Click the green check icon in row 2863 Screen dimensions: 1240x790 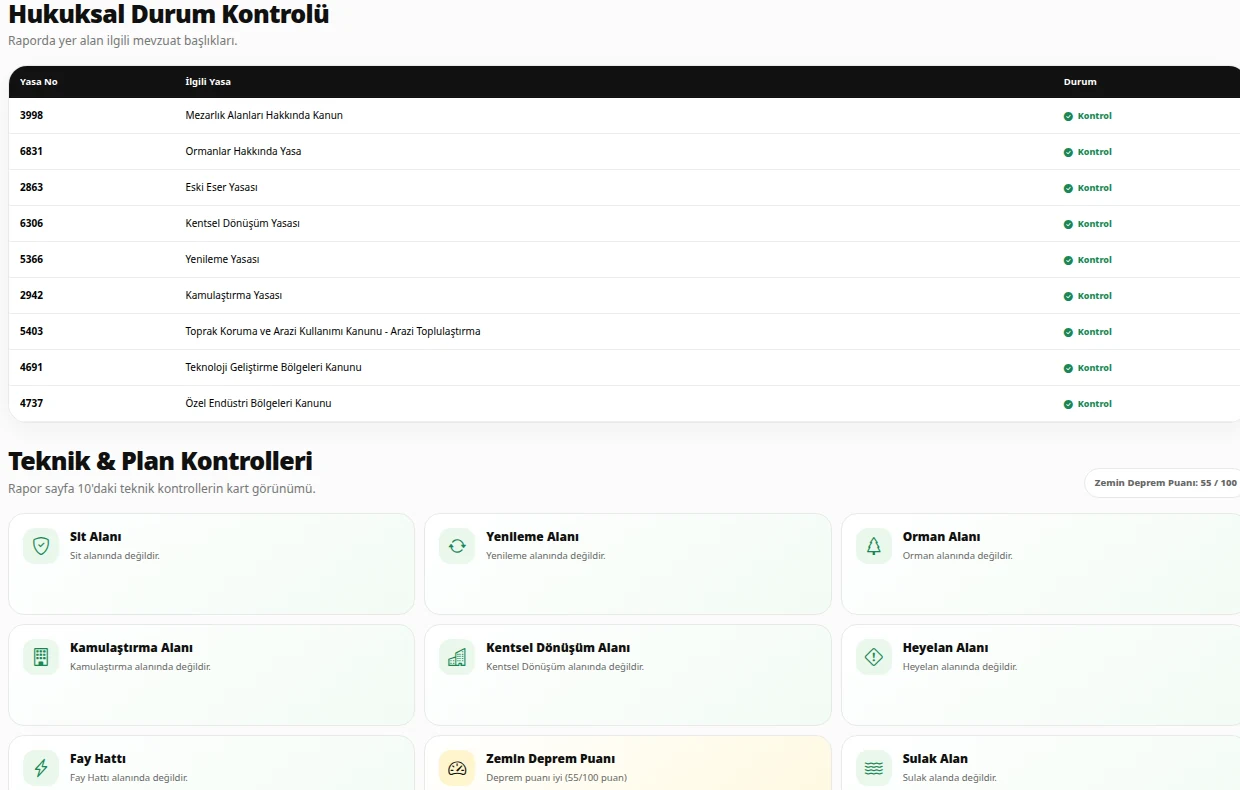tap(1068, 188)
